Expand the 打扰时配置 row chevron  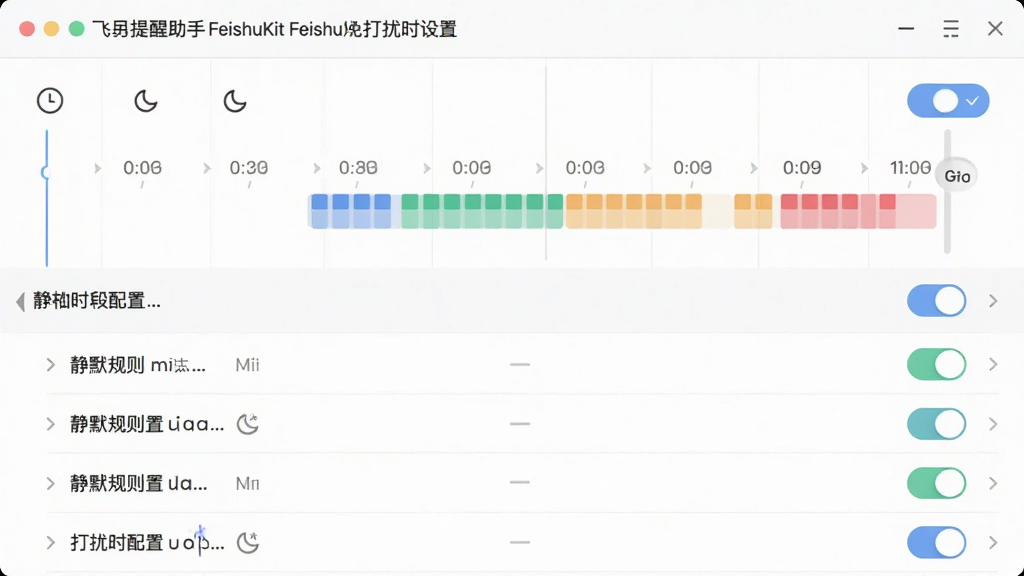50,542
